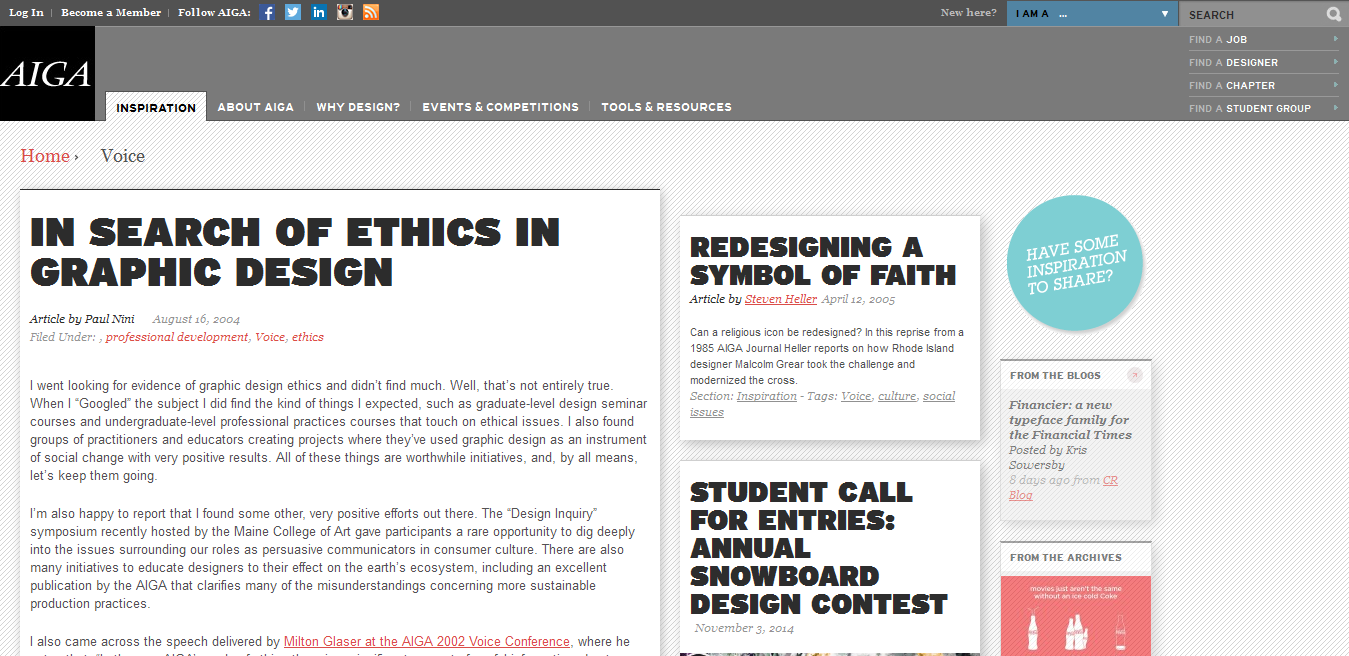Open Steven Heller author link
This screenshot has height=656, width=1349.
(781, 299)
